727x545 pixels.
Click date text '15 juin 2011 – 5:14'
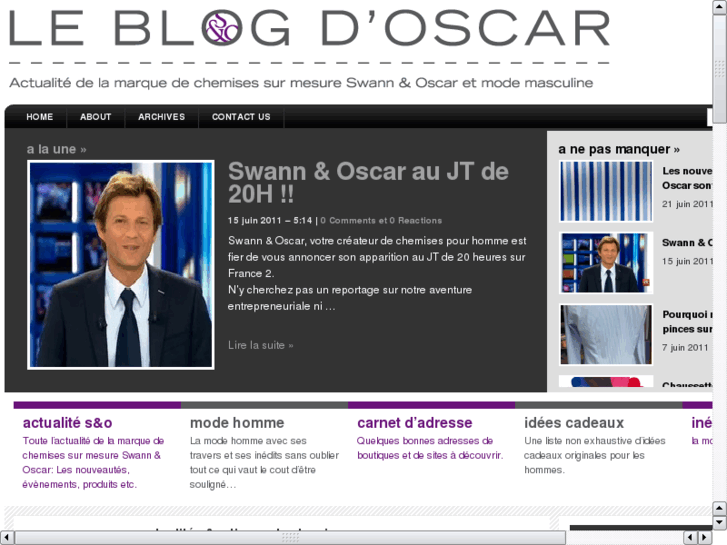click(270, 221)
